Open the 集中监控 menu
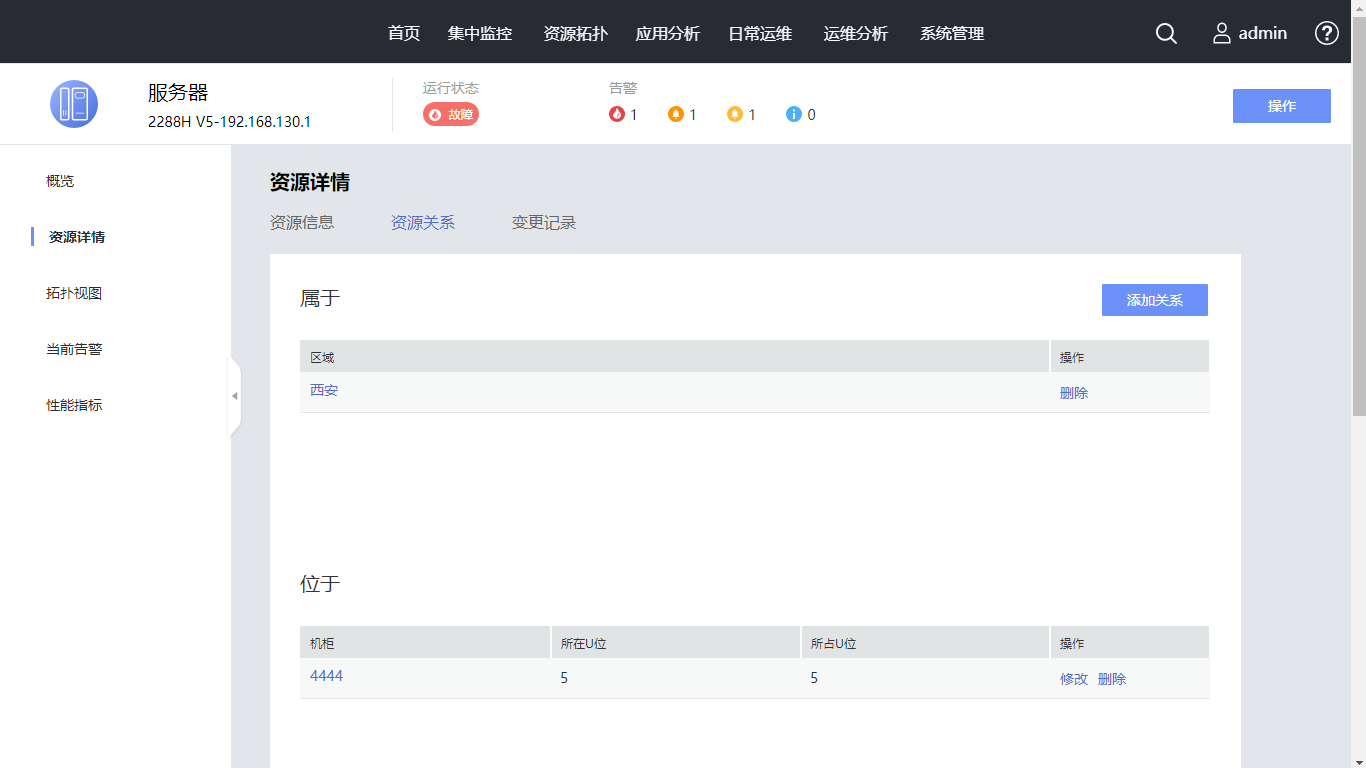The width and height of the screenshot is (1366, 768). tap(480, 33)
